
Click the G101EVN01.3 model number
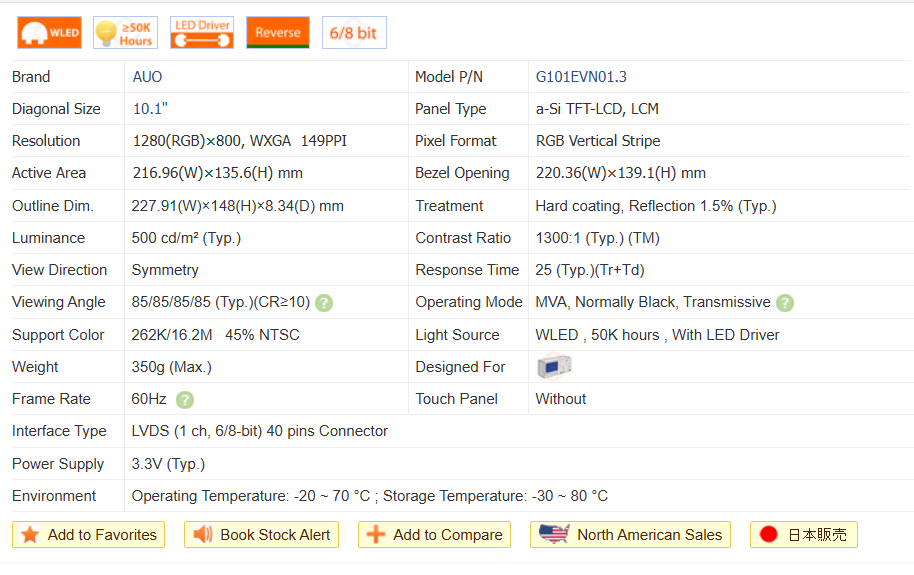tap(581, 77)
